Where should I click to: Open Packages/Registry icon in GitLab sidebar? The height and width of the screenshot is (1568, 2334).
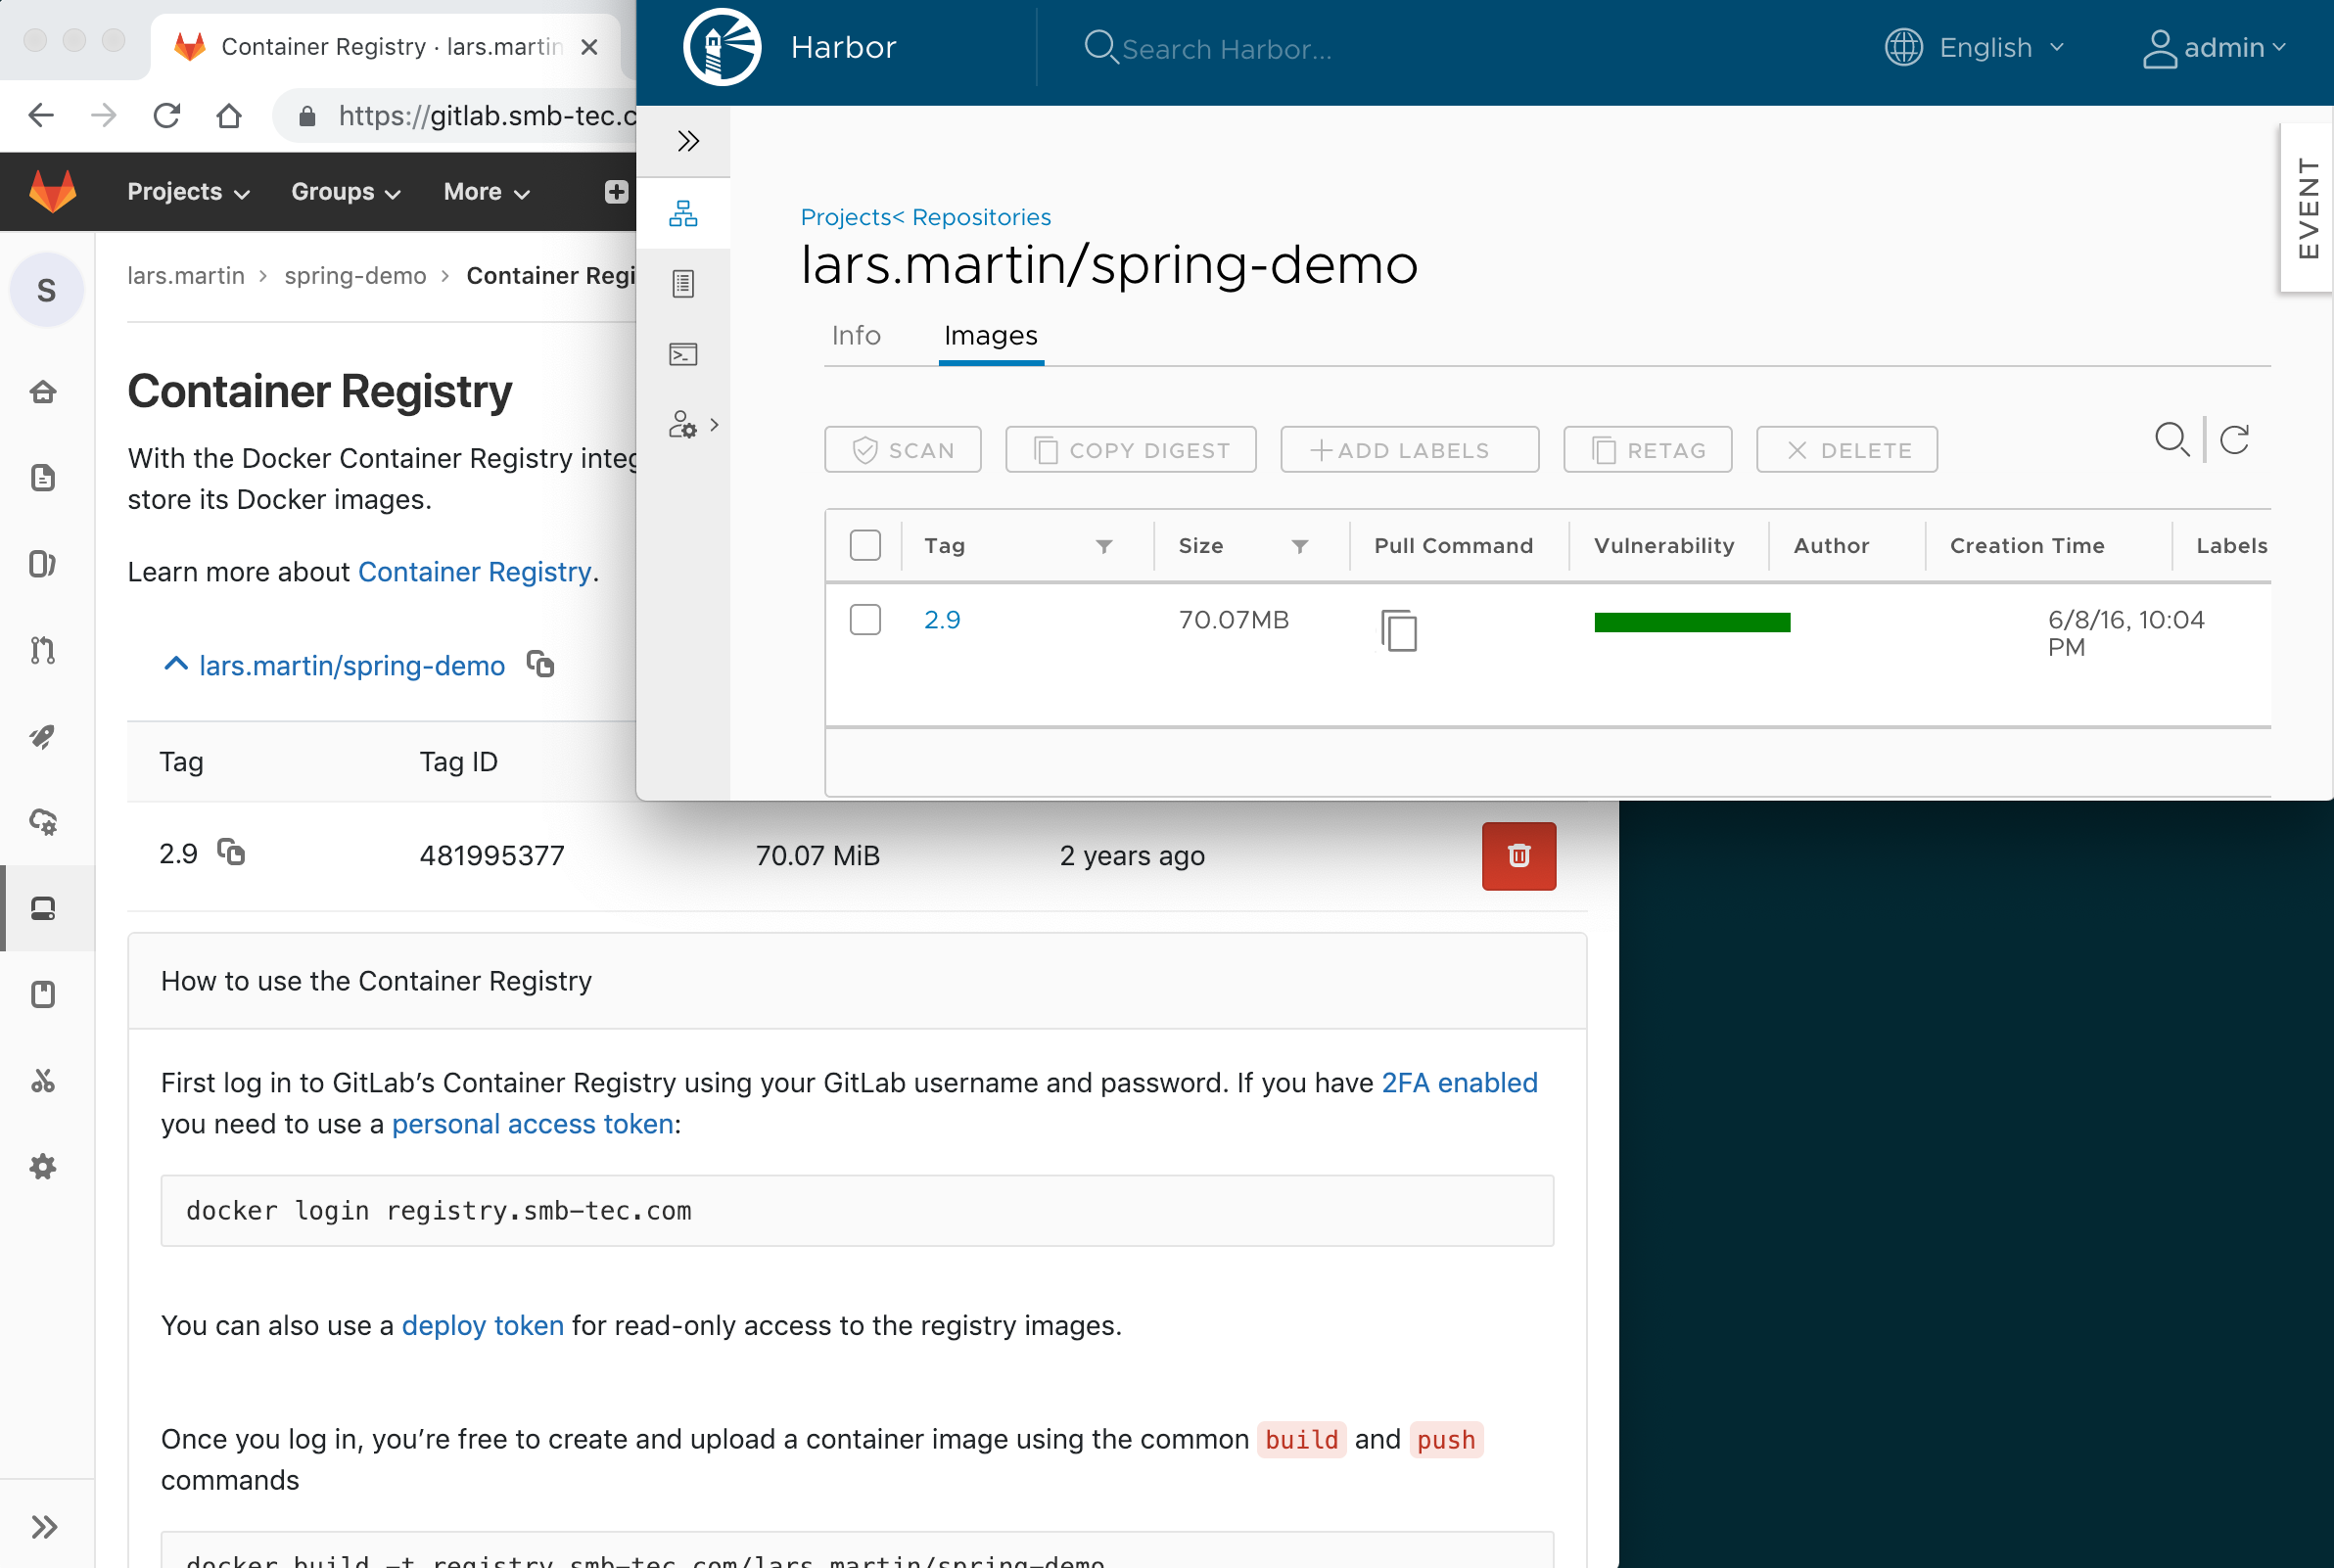click(43, 908)
